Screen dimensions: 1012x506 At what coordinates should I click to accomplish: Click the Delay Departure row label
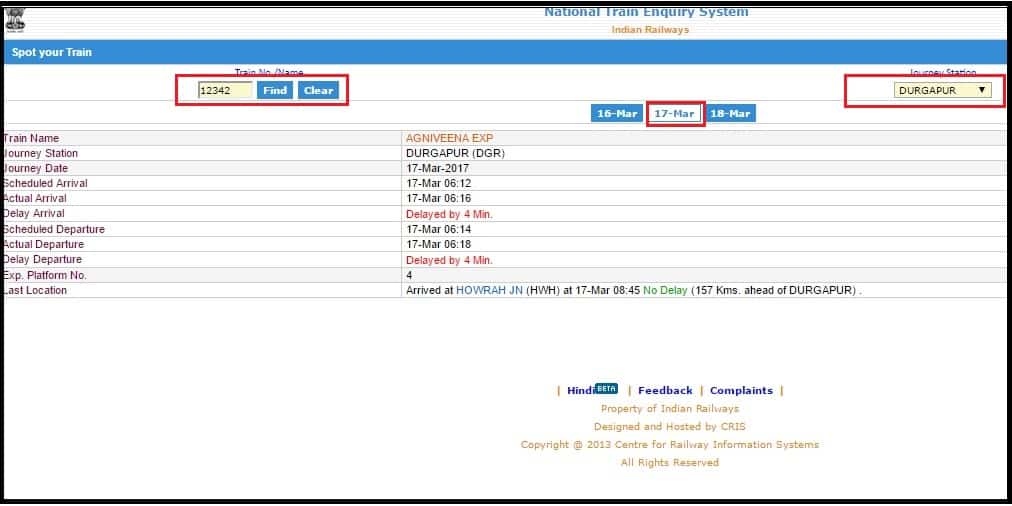point(43,259)
